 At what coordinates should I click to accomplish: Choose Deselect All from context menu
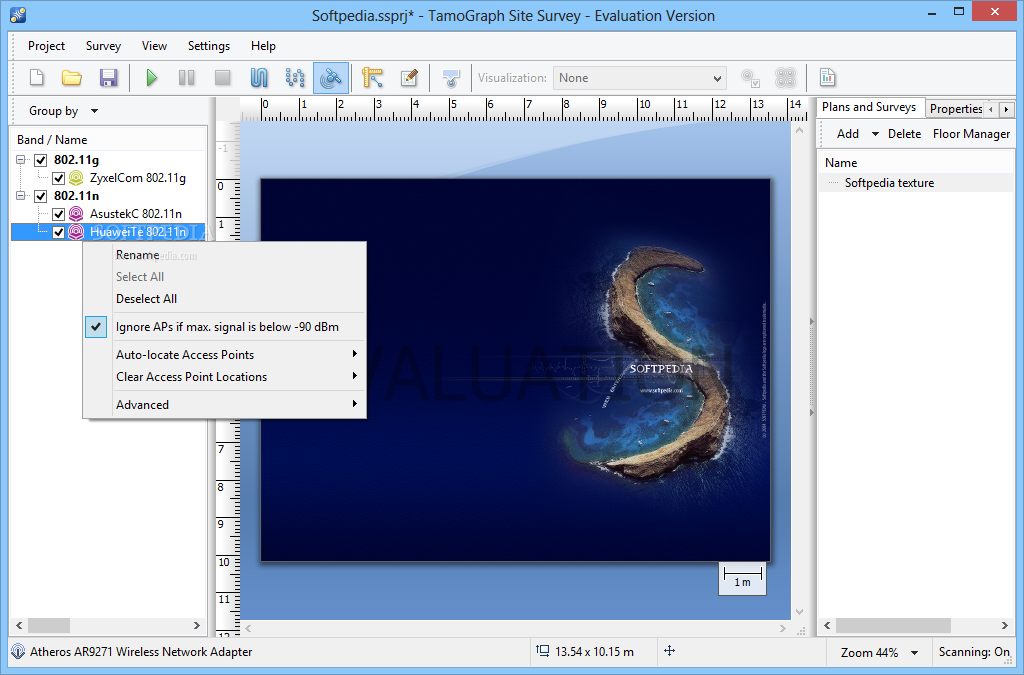pos(225,298)
